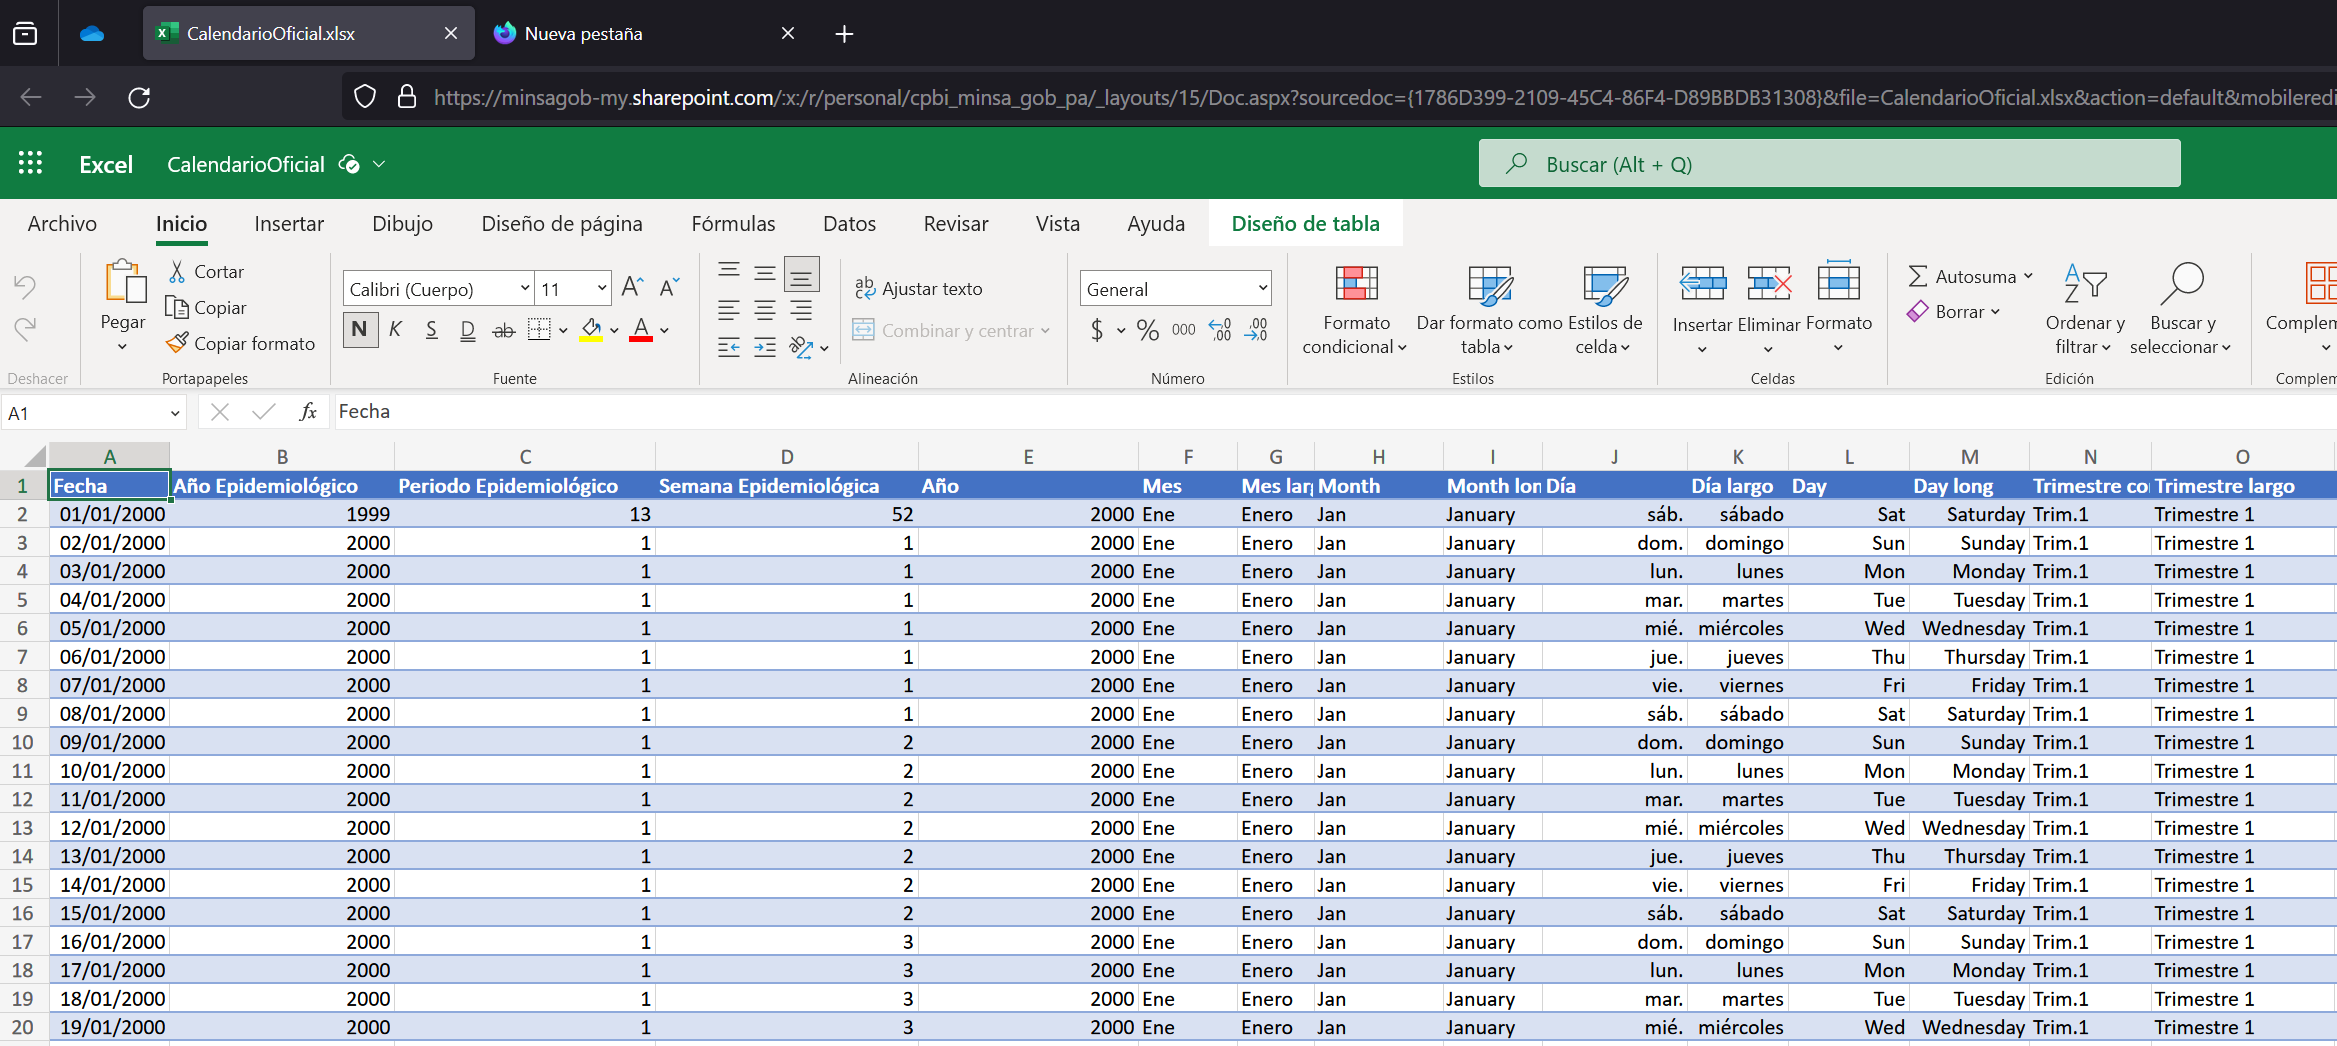
Task: Click Cortar scissors button
Action: (x=207, y=271)
